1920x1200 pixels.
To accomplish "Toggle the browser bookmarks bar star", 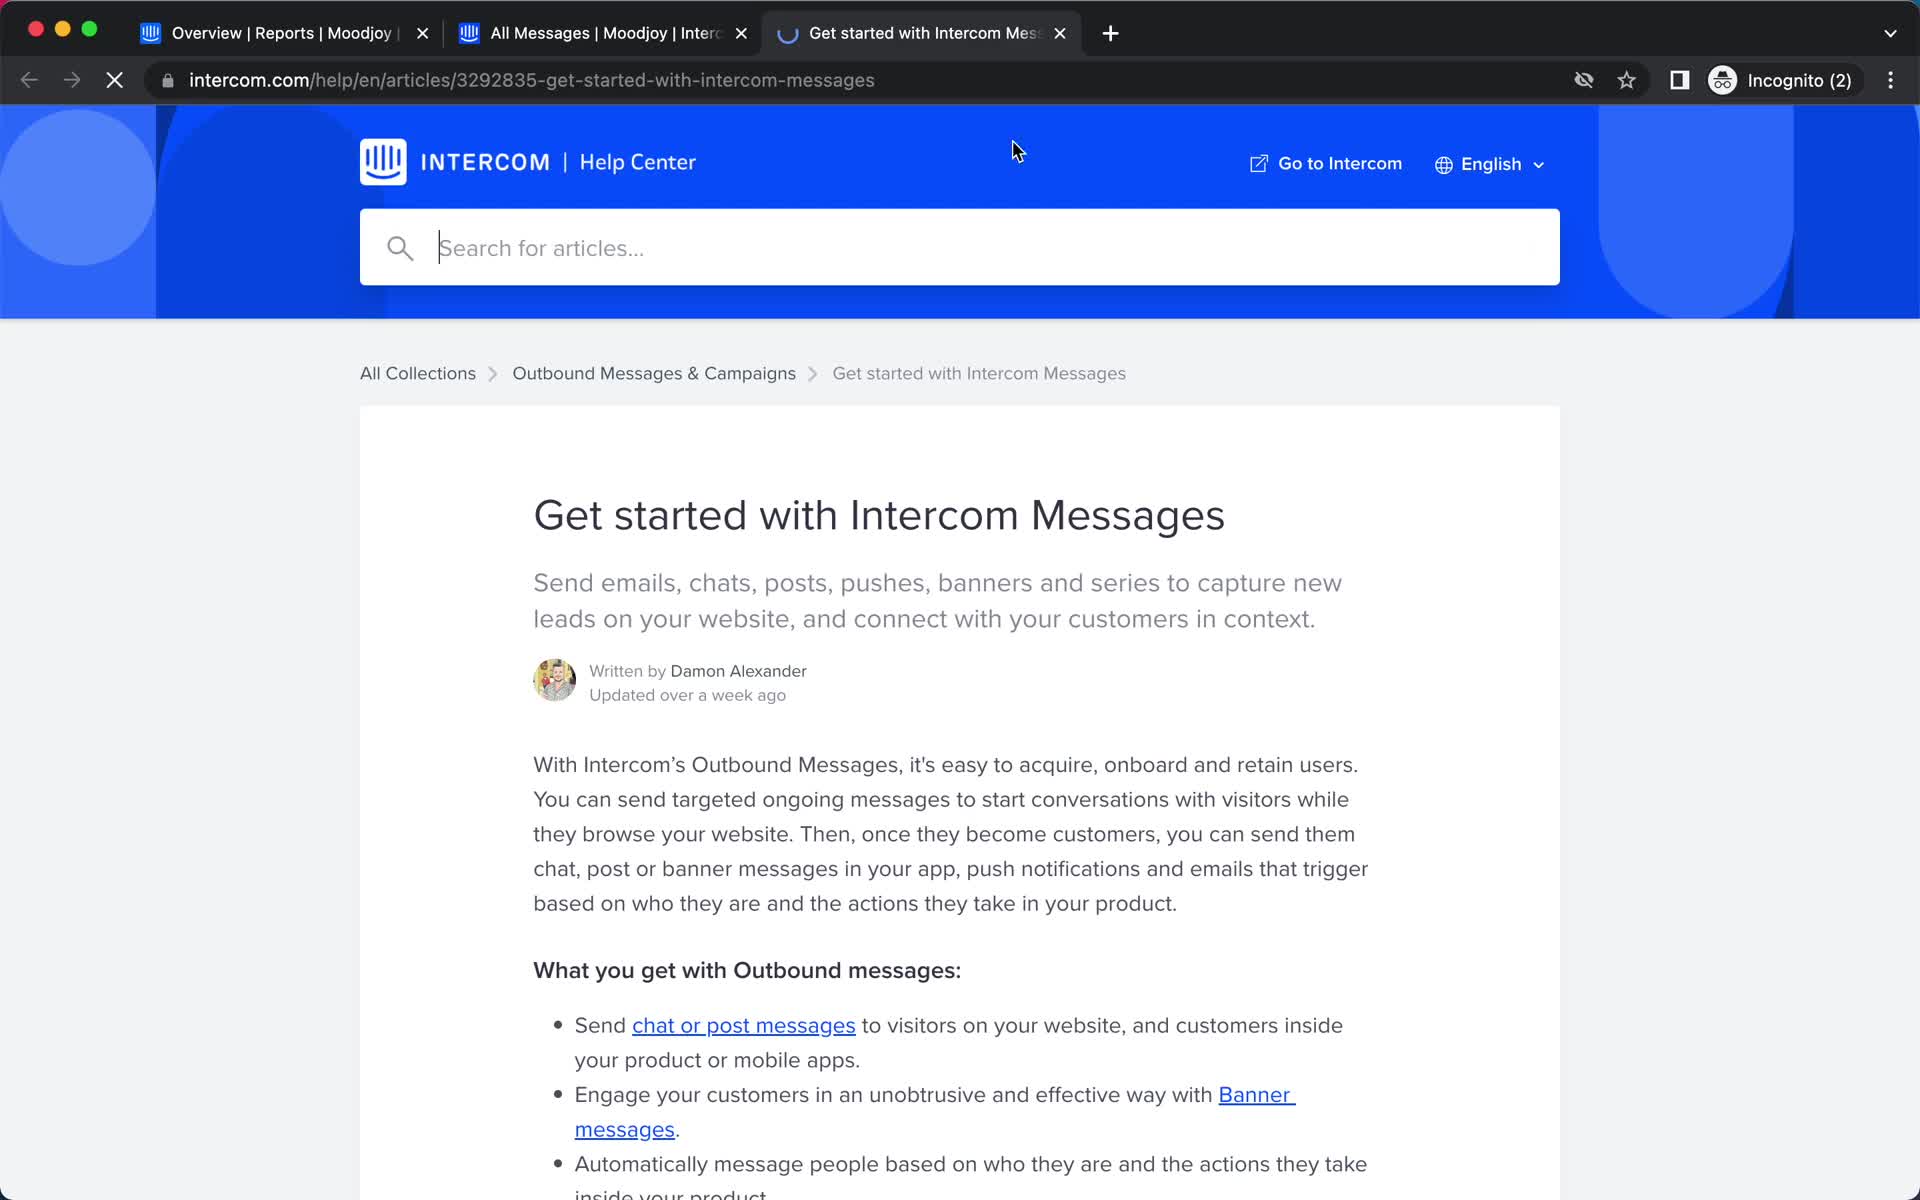I will pyautogui.click(x=1630, y=80).
